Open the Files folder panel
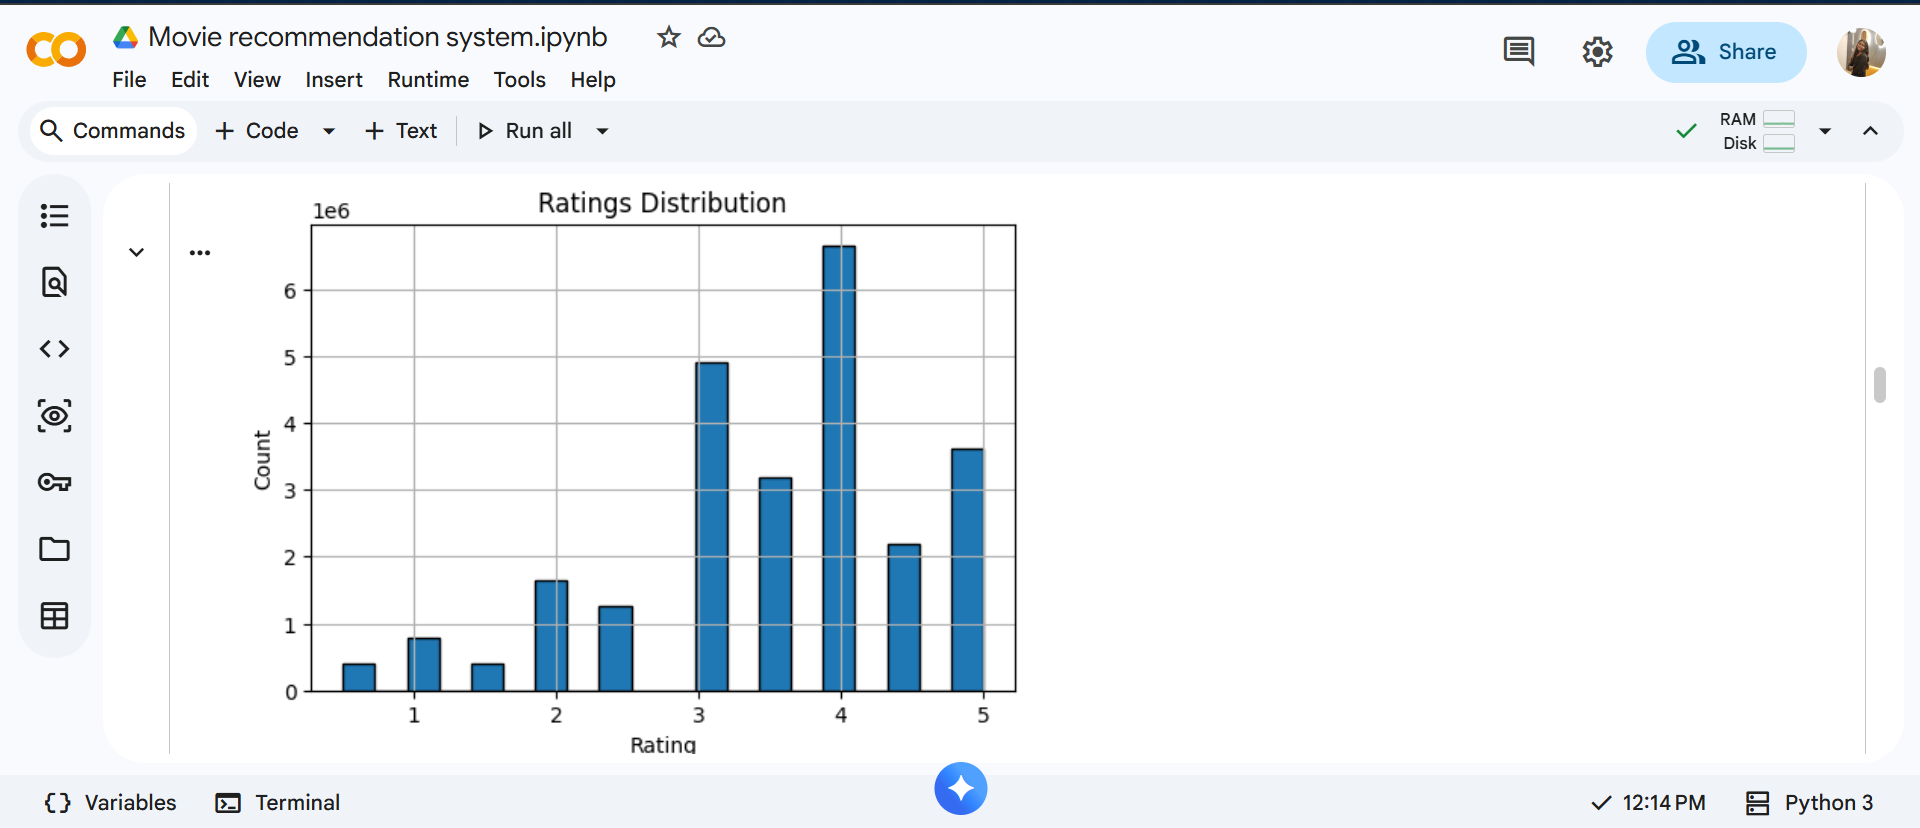Viewport: 1920px width, 828px height. tap(54, 549)
